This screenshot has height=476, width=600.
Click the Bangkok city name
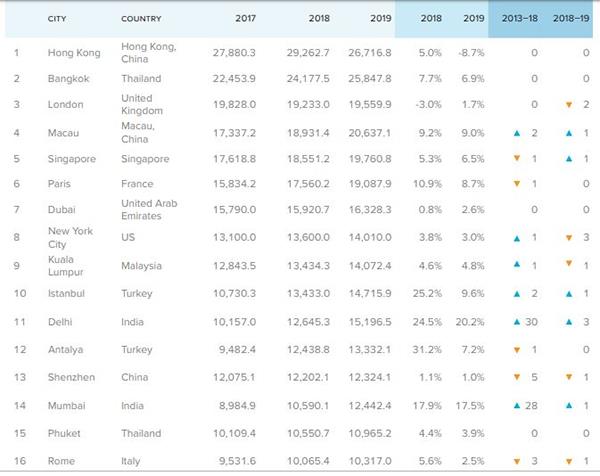point(68,79)
